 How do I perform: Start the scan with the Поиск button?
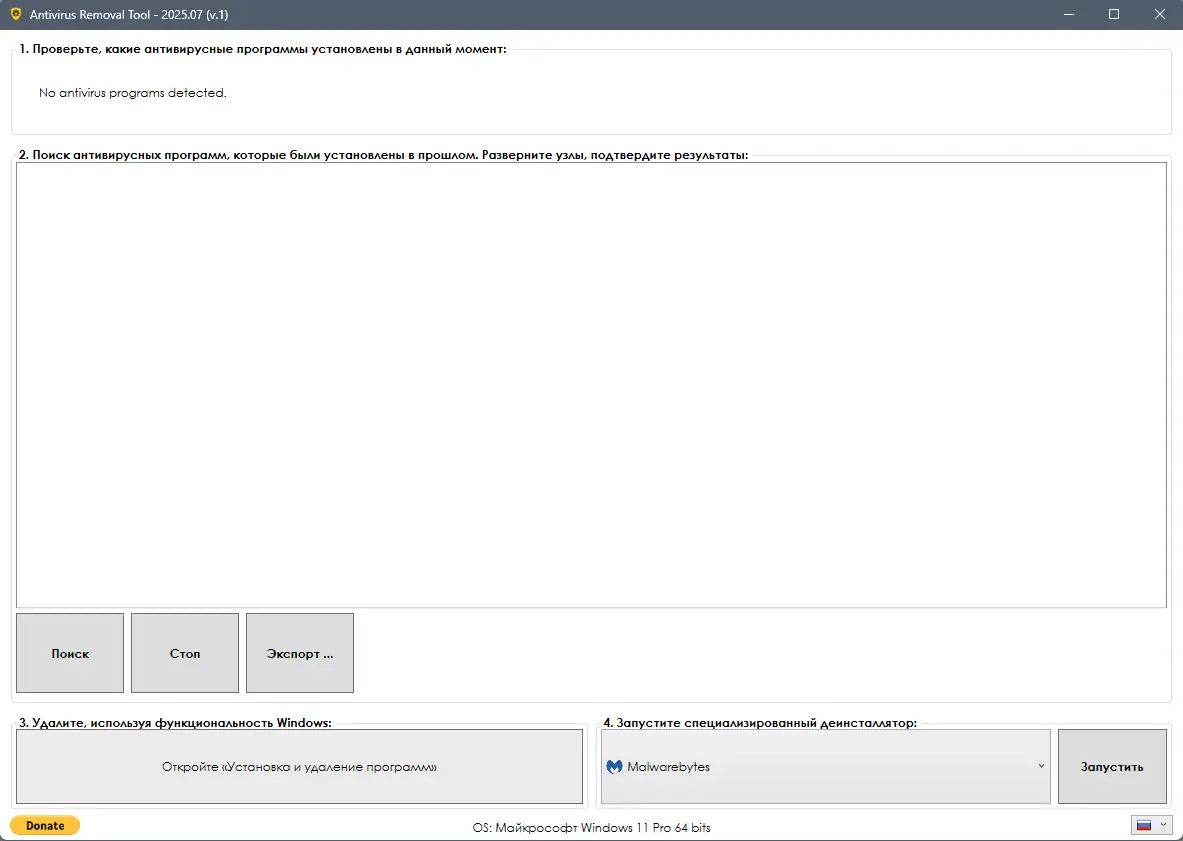coord(70,653)
